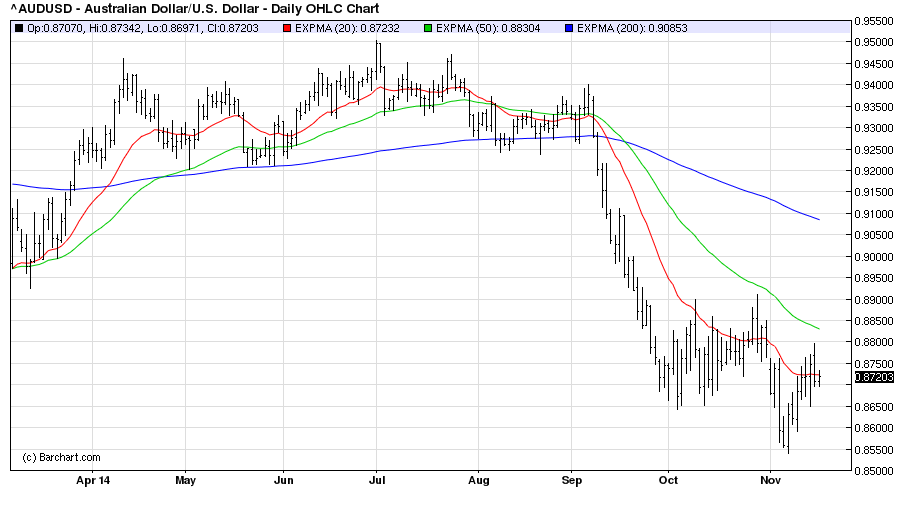
Task: Click the 0.95000 price axis label
Action: pos(874,42)
